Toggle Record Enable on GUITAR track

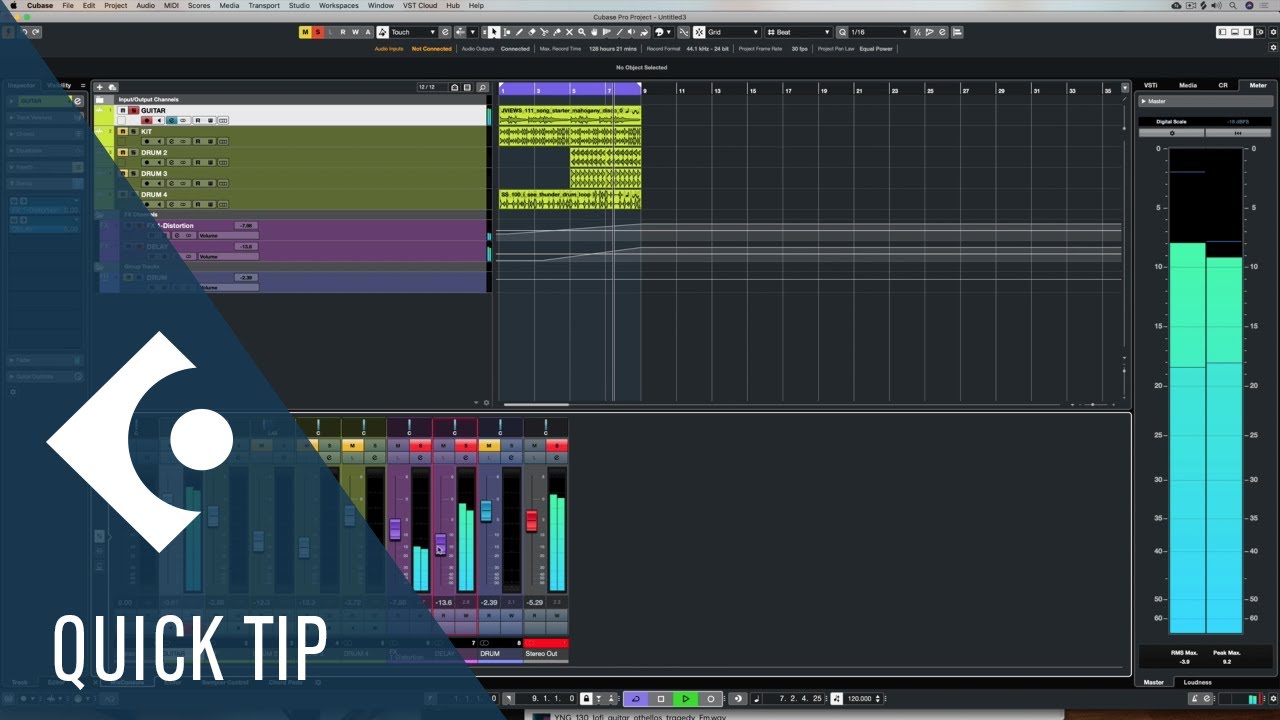147,121
